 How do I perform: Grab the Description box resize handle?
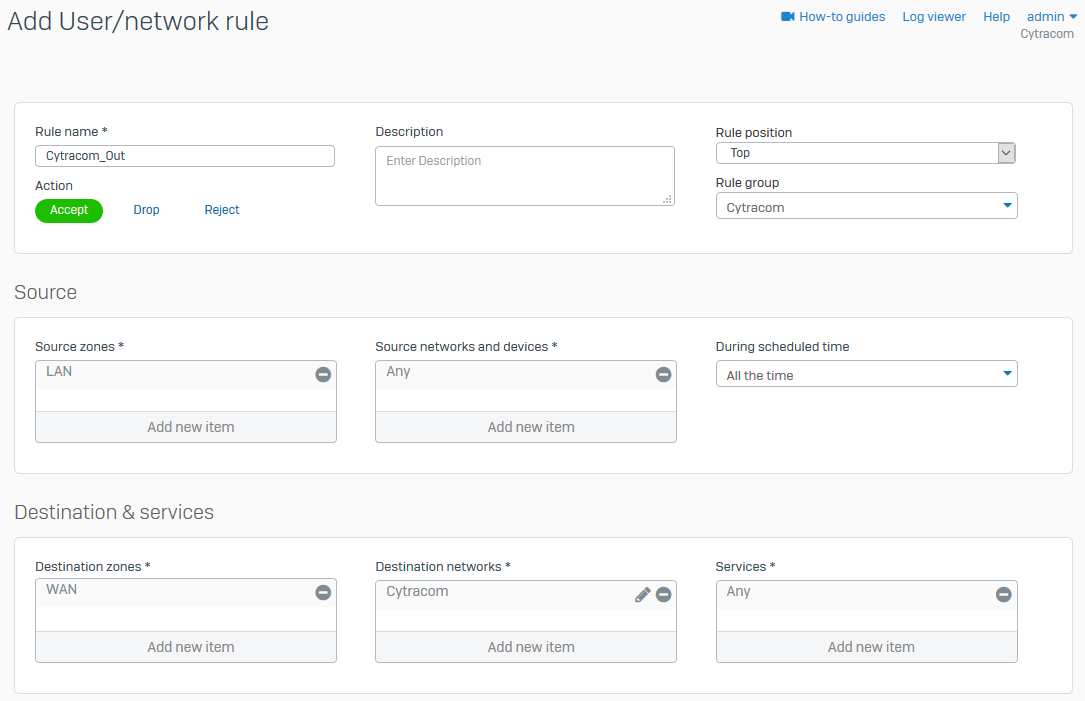[x=668, y=199]
